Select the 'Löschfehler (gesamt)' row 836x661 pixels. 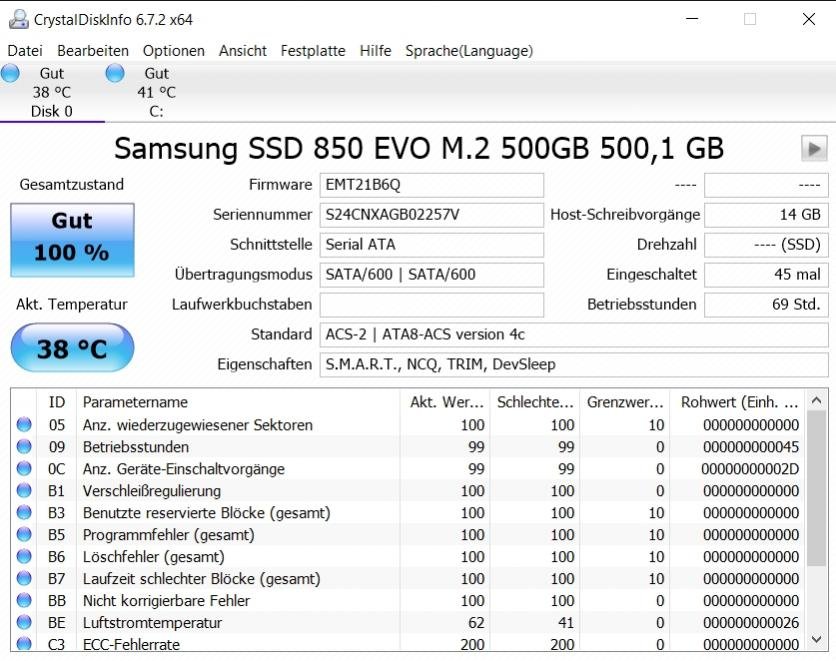click(408, 557)
